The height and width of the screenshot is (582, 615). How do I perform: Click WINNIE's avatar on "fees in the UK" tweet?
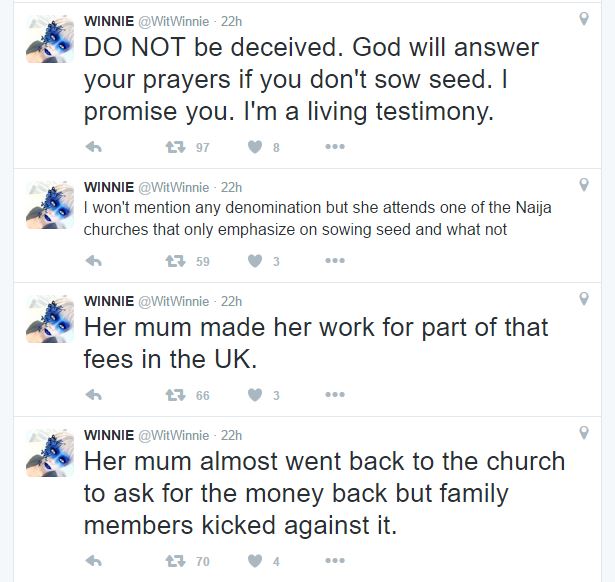pyautogui.click(x=49, y=318)
